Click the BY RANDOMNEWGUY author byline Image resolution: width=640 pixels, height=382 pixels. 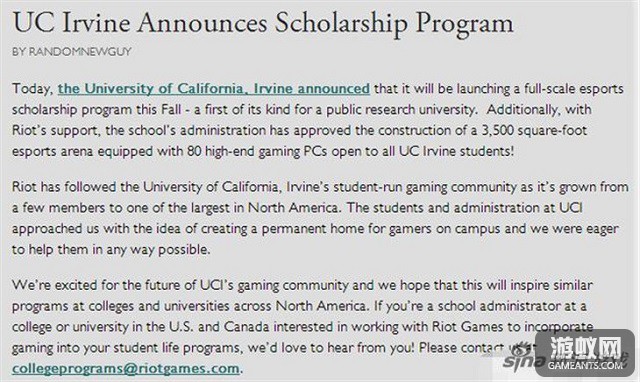coord(71,52)
